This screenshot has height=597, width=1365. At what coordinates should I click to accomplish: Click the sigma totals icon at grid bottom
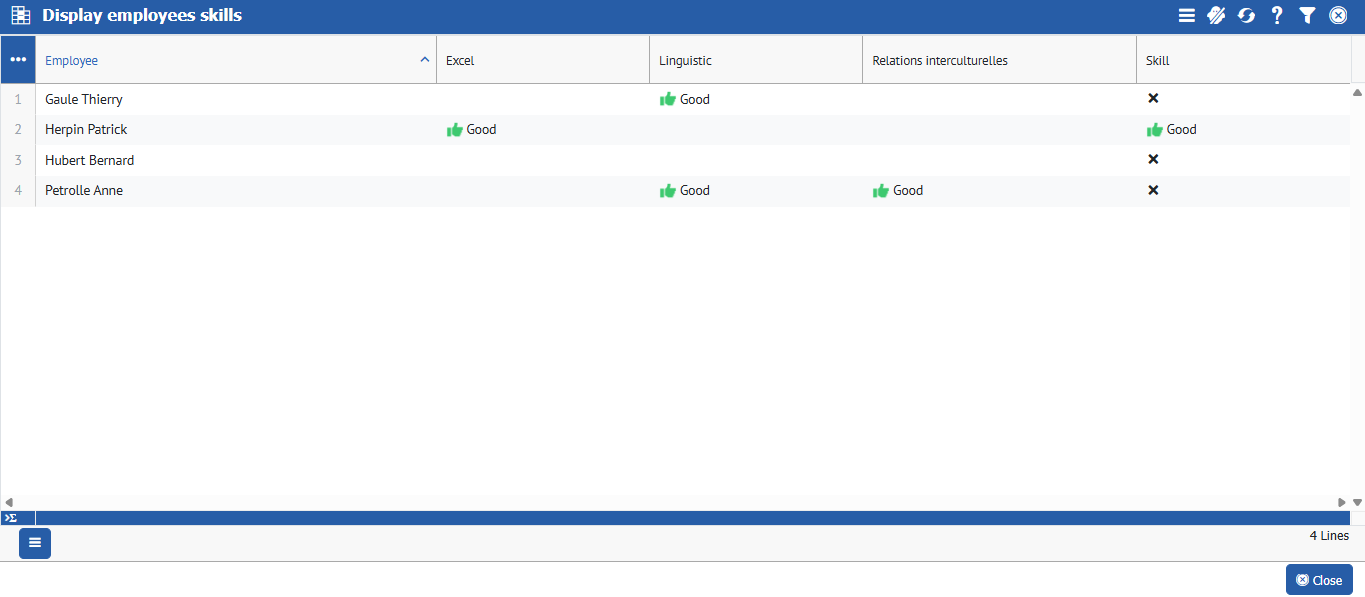10,518
